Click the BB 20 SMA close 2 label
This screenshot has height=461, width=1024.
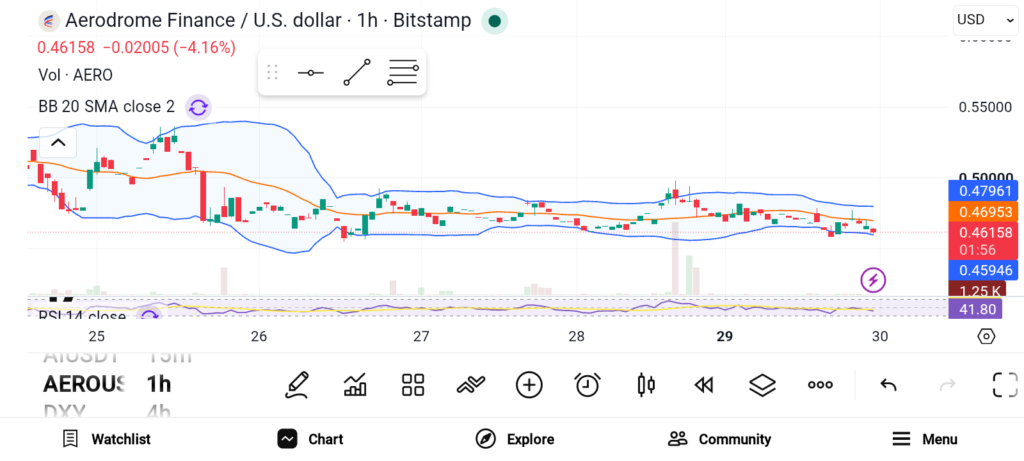click(x=106, y=107)
